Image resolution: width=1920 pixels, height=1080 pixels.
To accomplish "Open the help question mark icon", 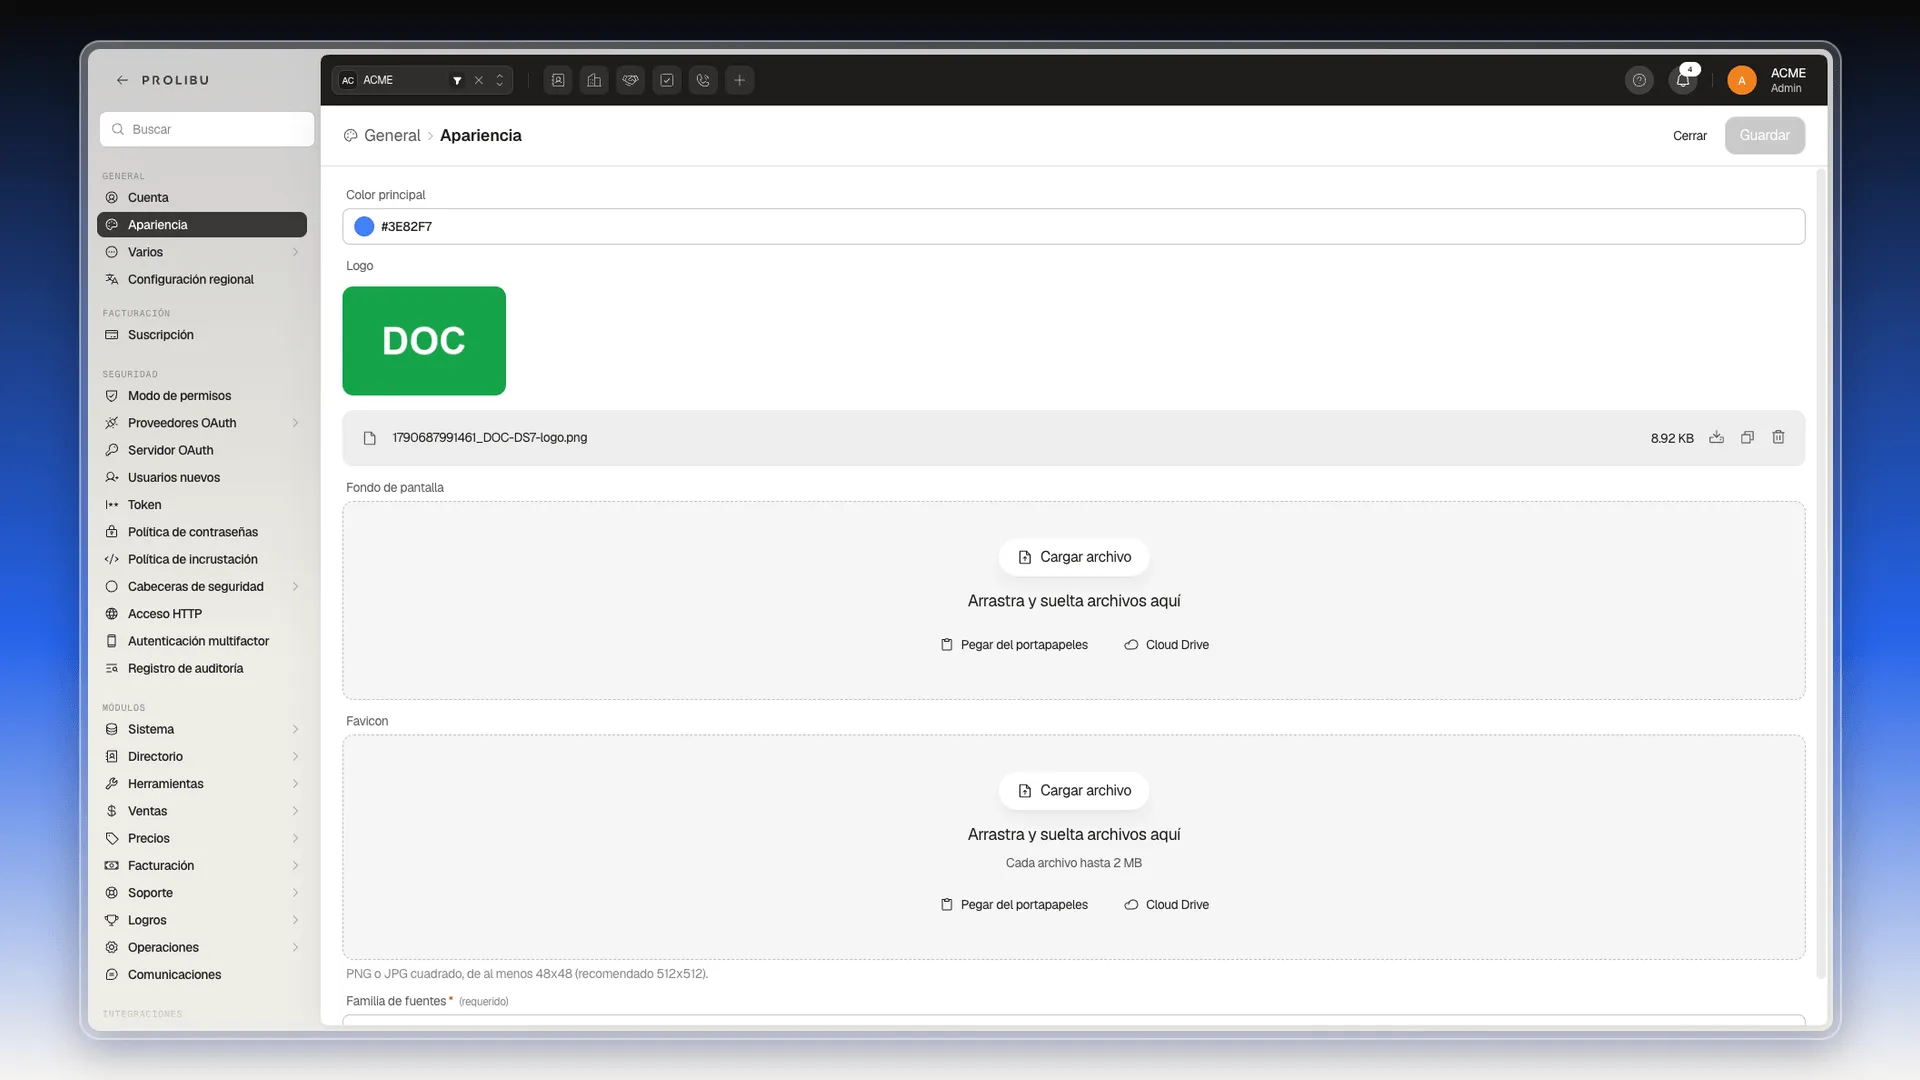I will tap(1639, 80).
